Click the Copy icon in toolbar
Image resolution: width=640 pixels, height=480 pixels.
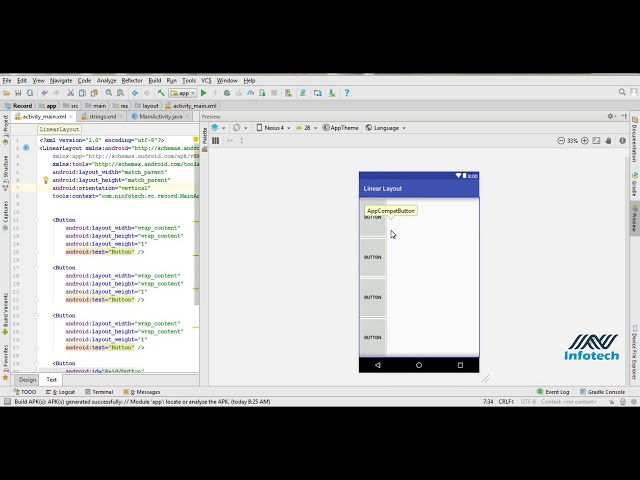pos(82,93)
